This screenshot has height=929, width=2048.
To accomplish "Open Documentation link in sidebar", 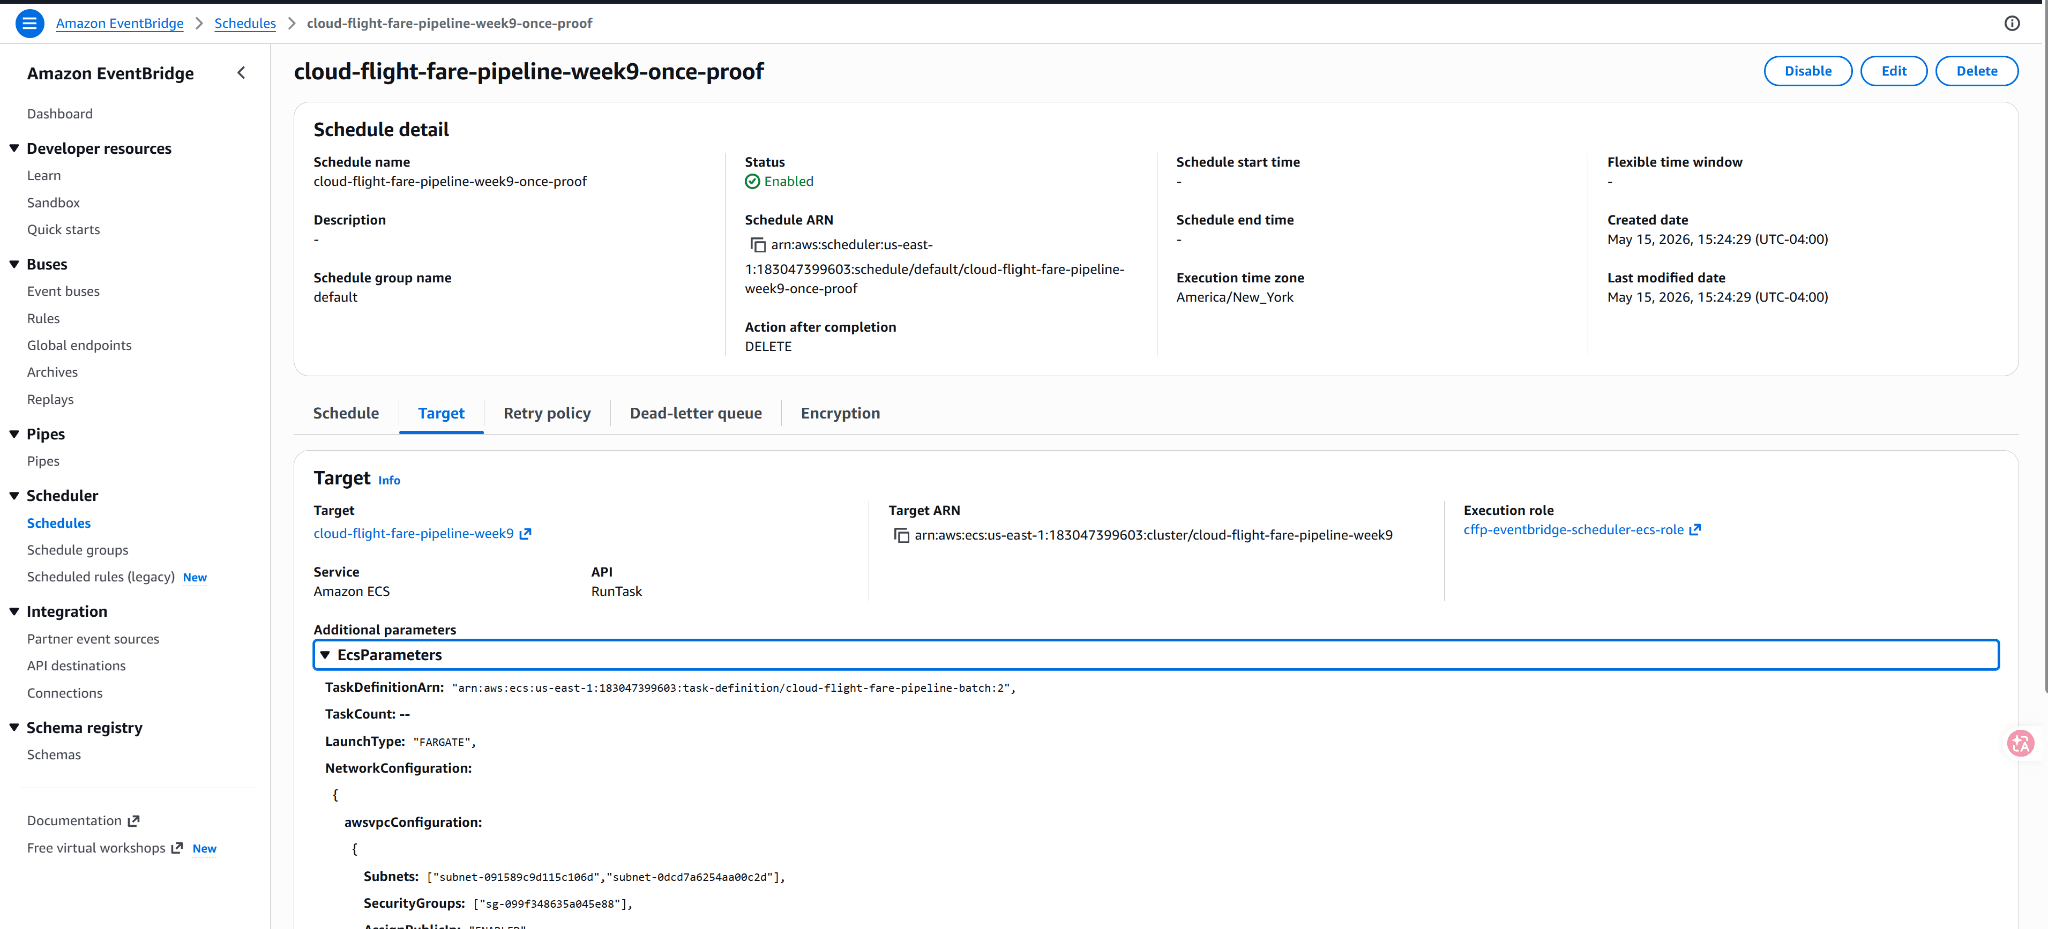I will [74, 821].
